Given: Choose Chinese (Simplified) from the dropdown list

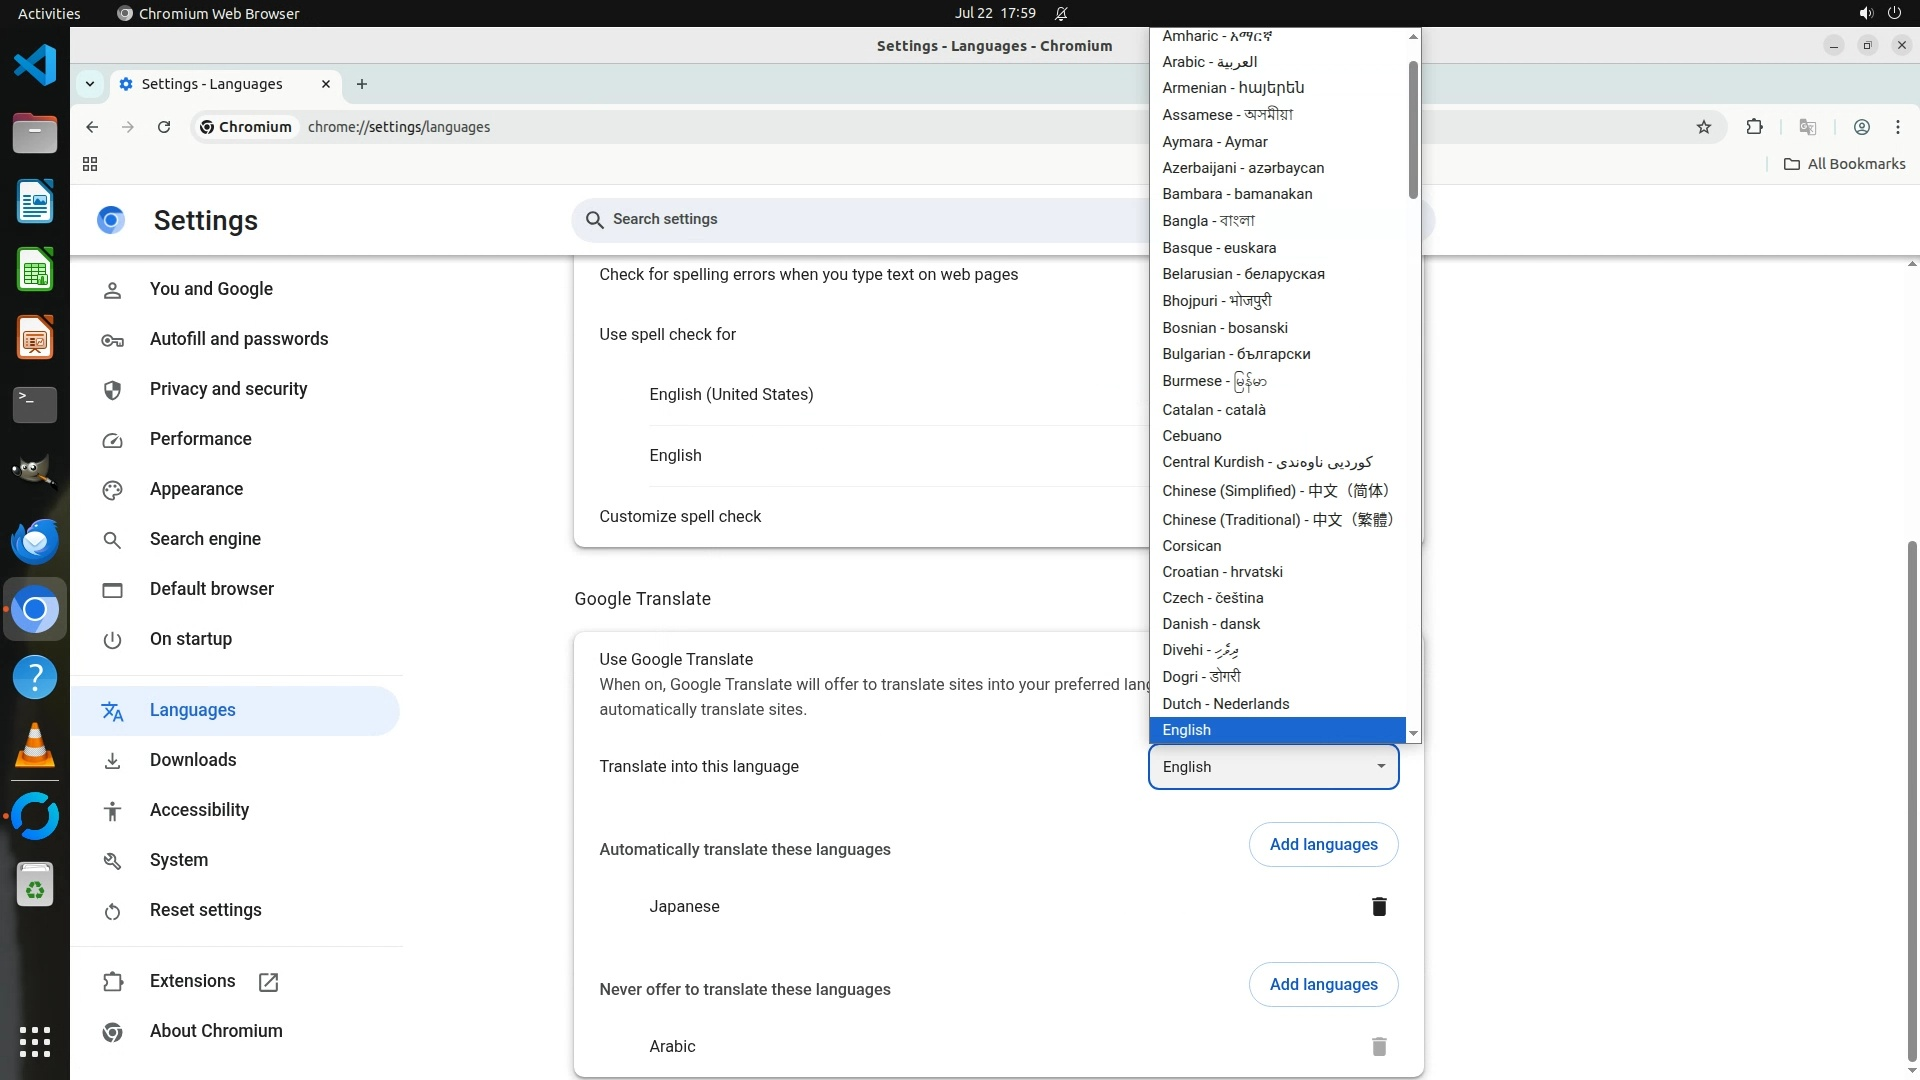Looking at the screenshot, I should pos(1275,491).
